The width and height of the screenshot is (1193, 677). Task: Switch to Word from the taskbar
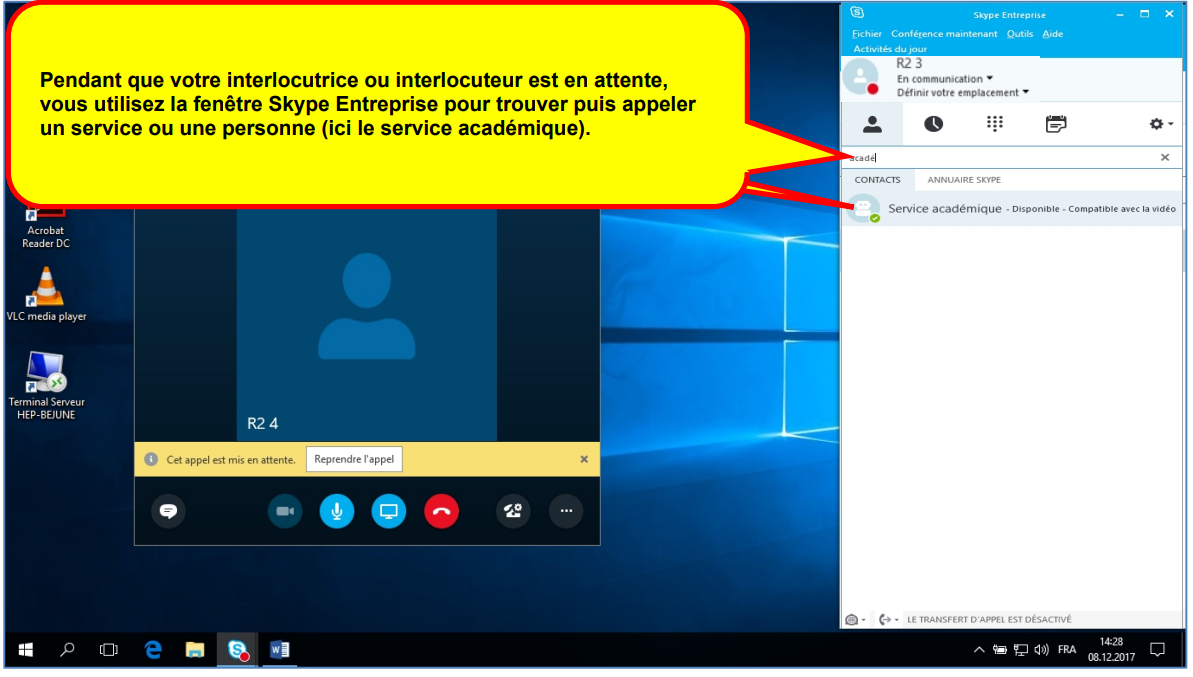(279, 650)
